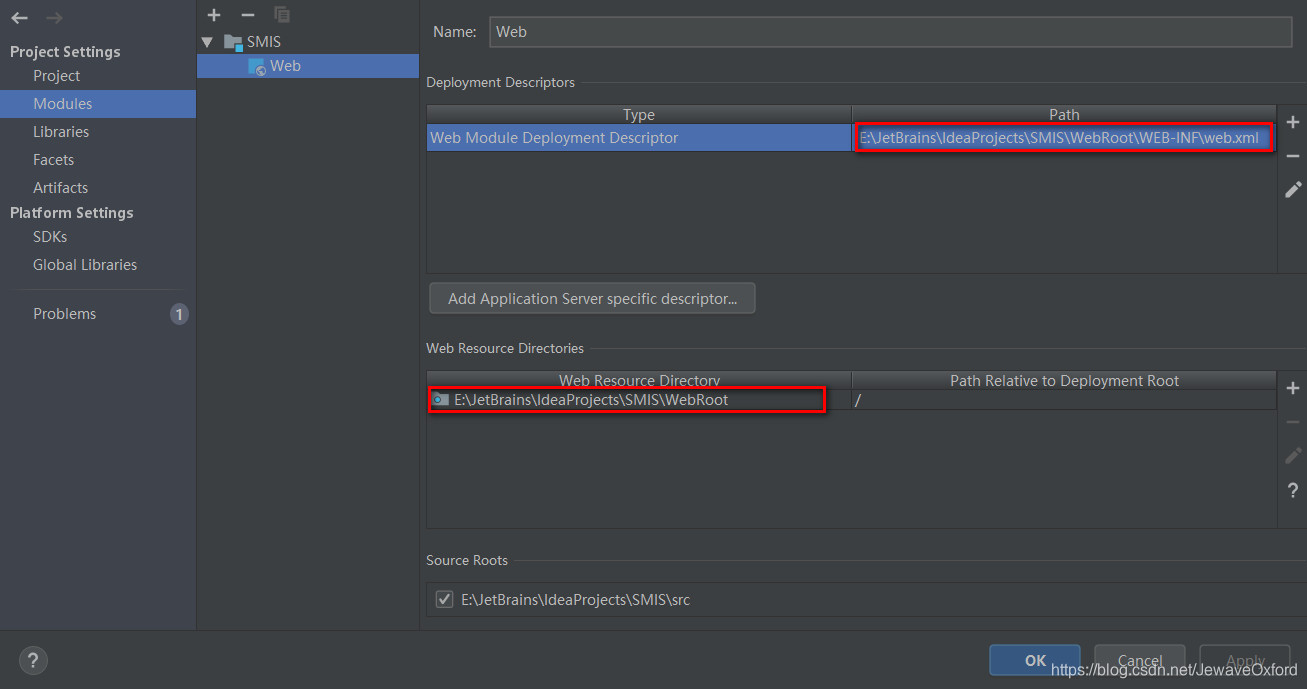Open the SDKs platform settings page

(50, 237)
